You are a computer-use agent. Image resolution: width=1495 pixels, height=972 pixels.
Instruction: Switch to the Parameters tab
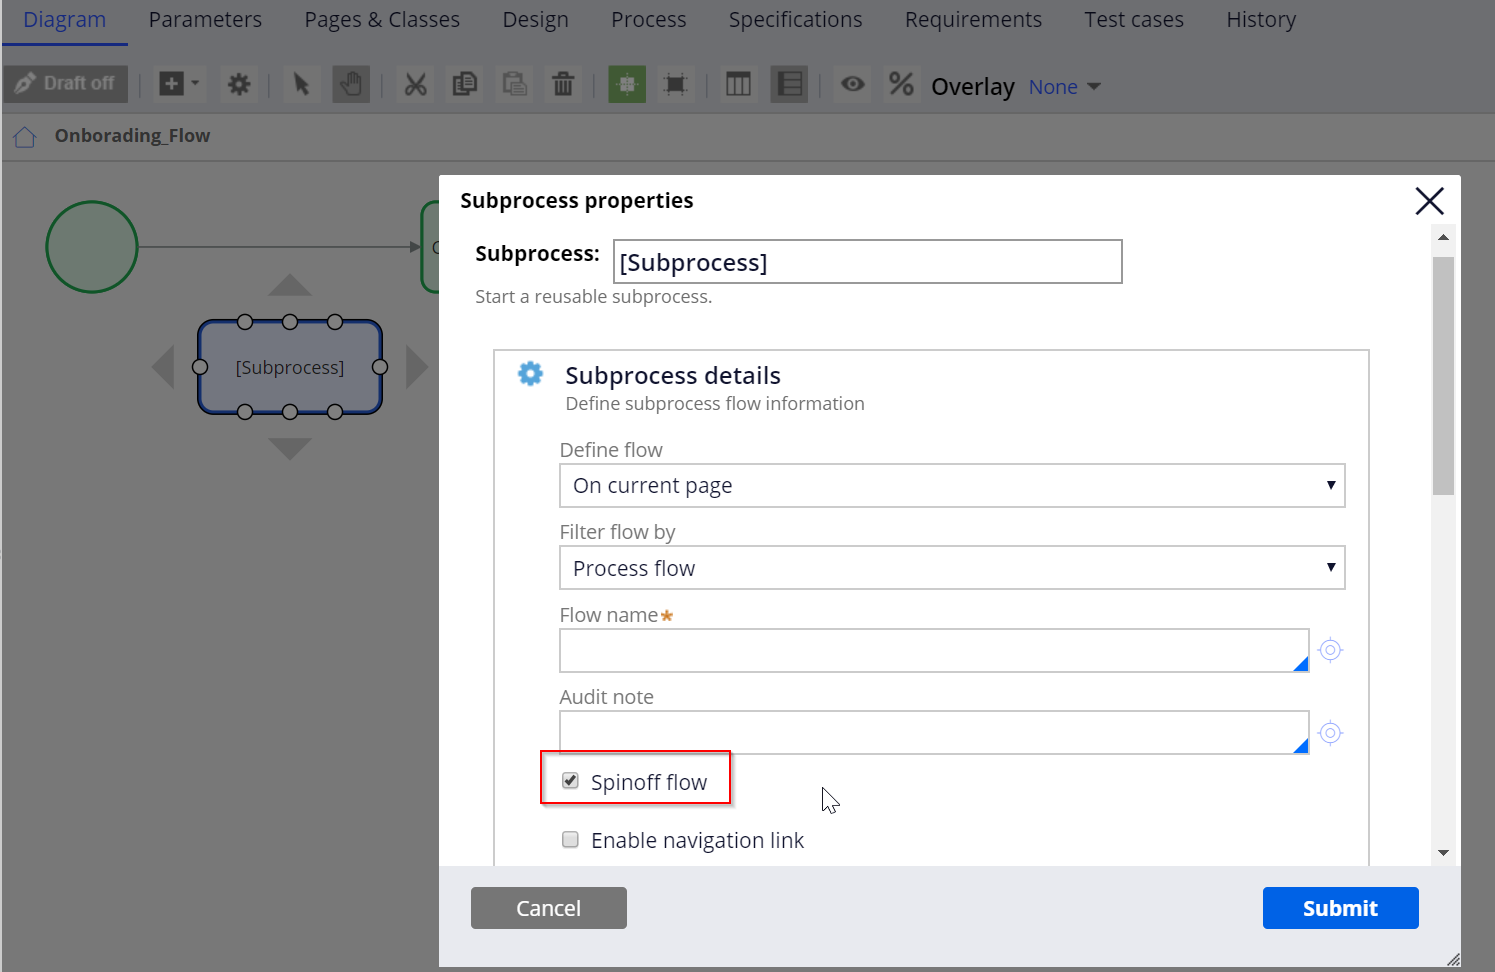(x=205, y=19)
